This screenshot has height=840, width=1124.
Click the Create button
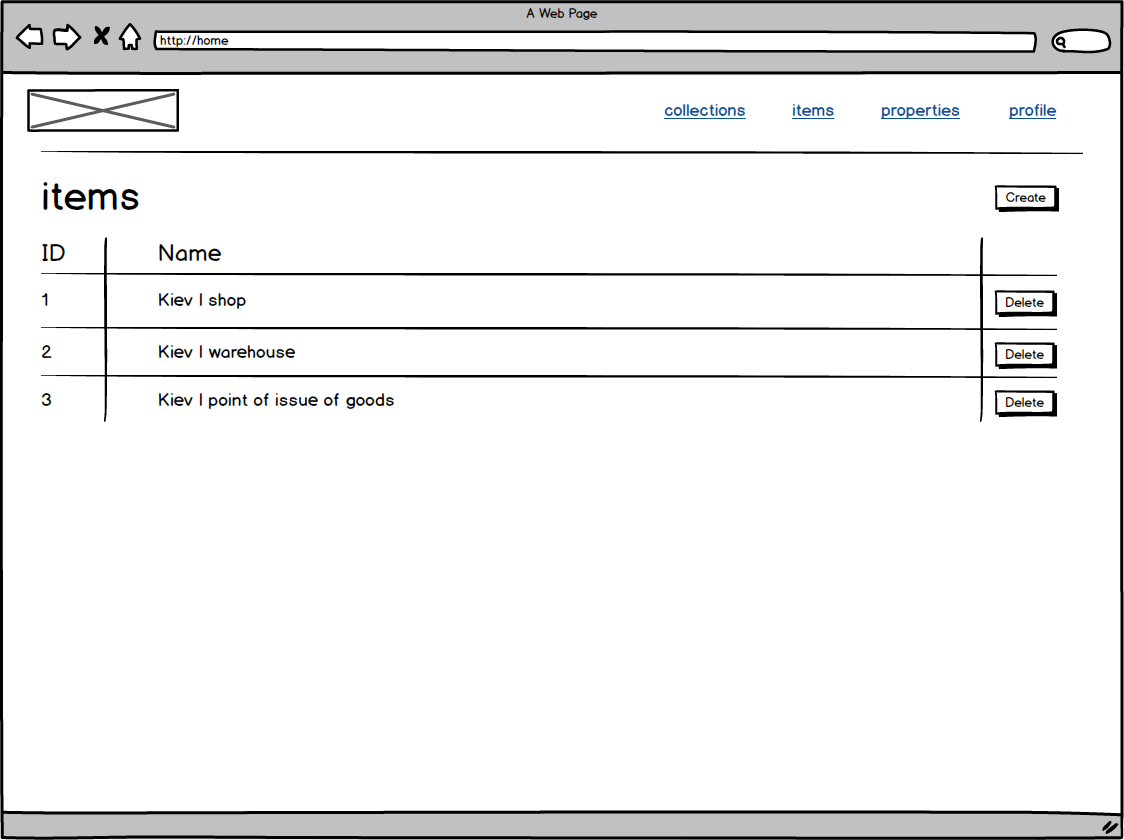1027,198
